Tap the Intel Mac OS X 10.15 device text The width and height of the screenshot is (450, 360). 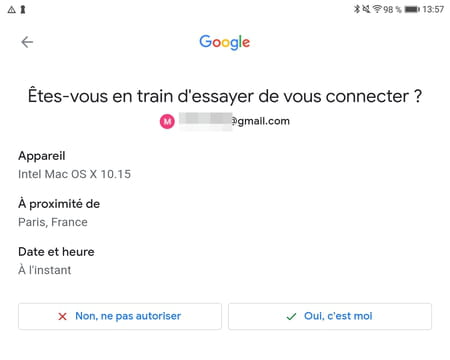pos(75,174)
